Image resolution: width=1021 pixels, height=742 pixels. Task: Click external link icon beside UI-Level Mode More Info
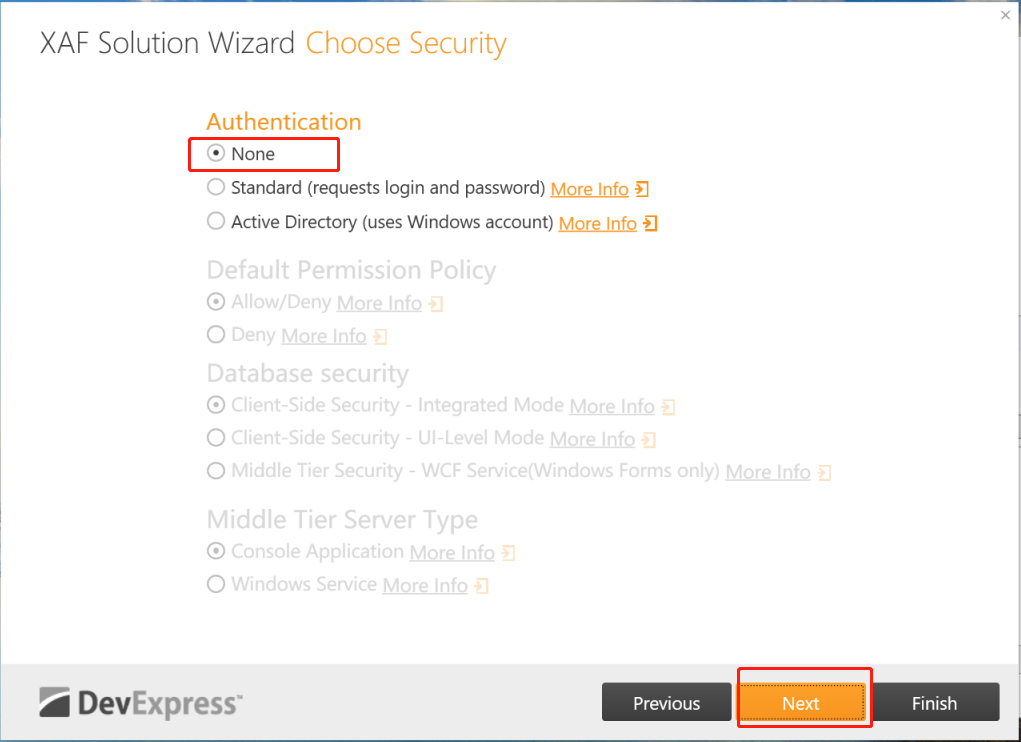(649, 439)
